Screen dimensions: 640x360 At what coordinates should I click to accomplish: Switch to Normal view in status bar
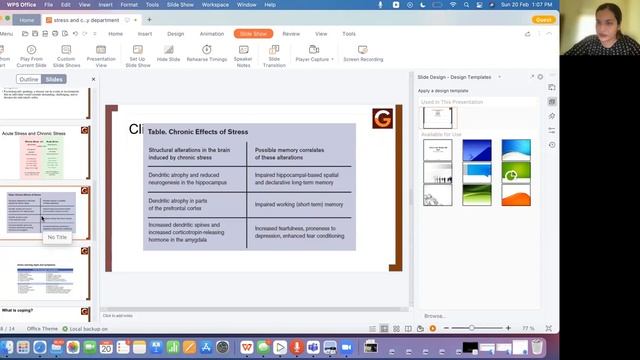point(384,329)
